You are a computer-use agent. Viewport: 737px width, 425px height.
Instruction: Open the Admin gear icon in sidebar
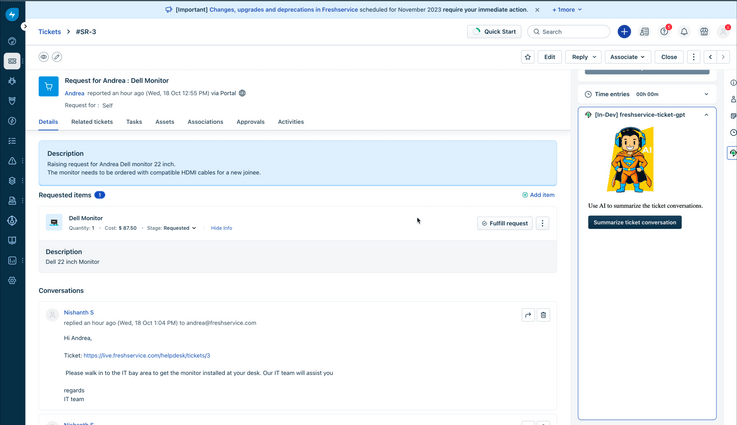[12, 280]
